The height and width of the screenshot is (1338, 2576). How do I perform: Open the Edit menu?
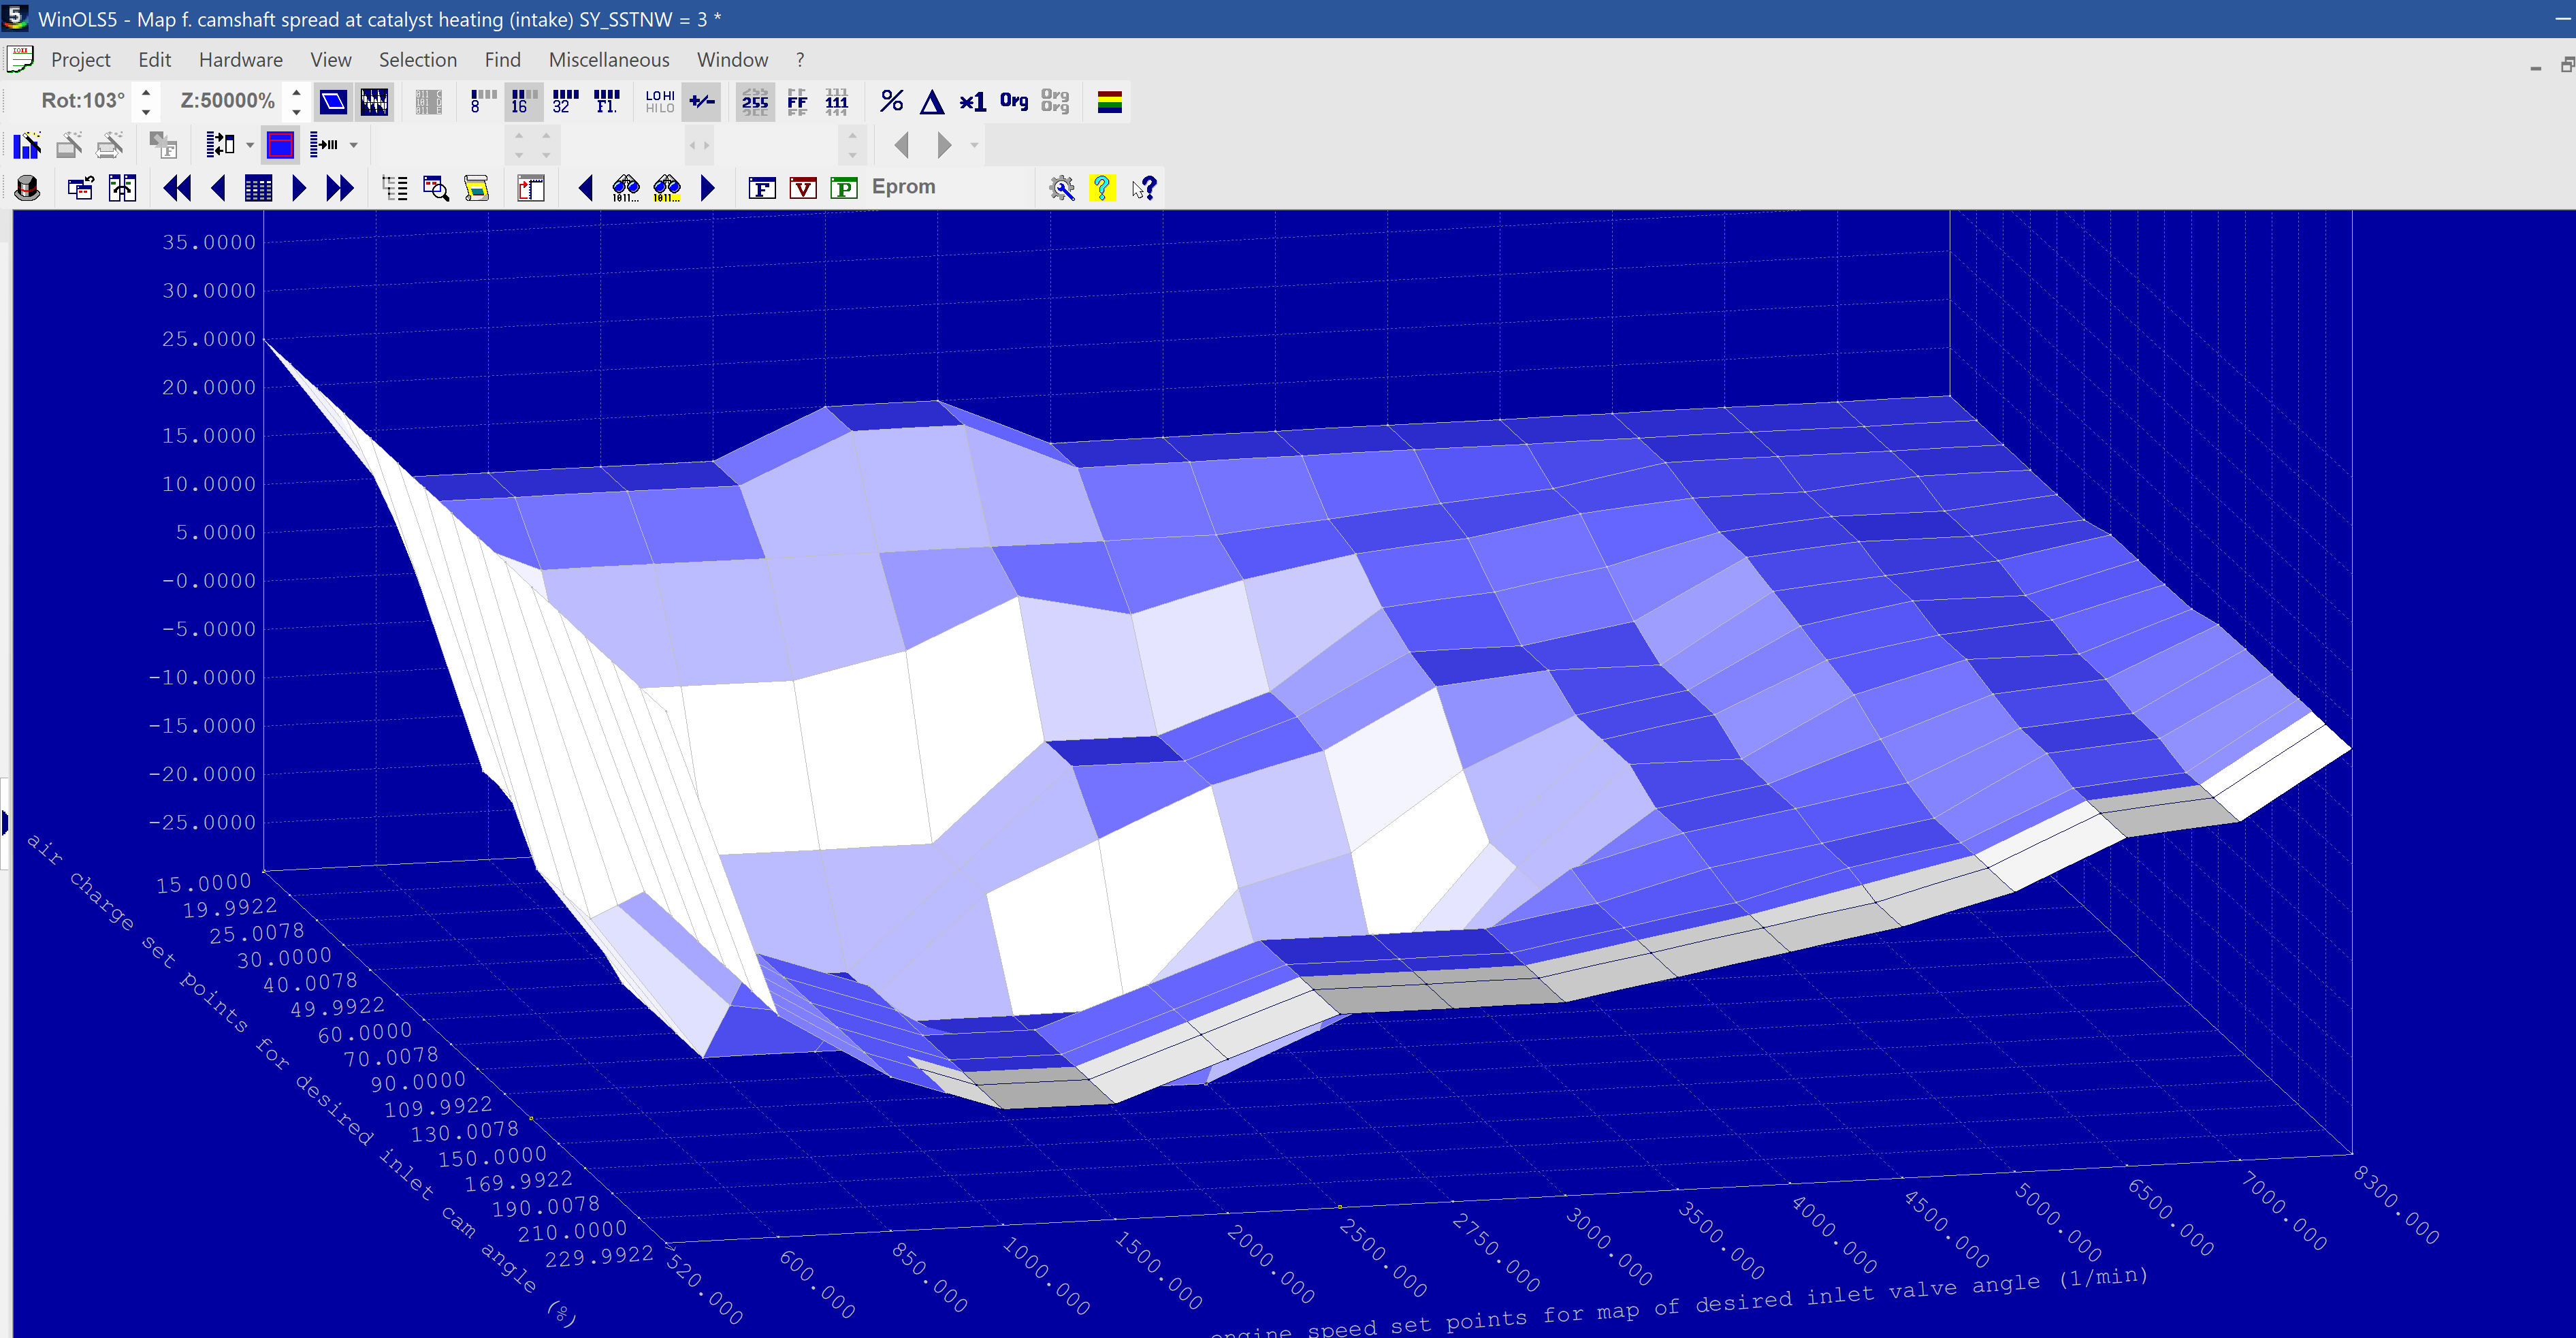coord(154,60)
